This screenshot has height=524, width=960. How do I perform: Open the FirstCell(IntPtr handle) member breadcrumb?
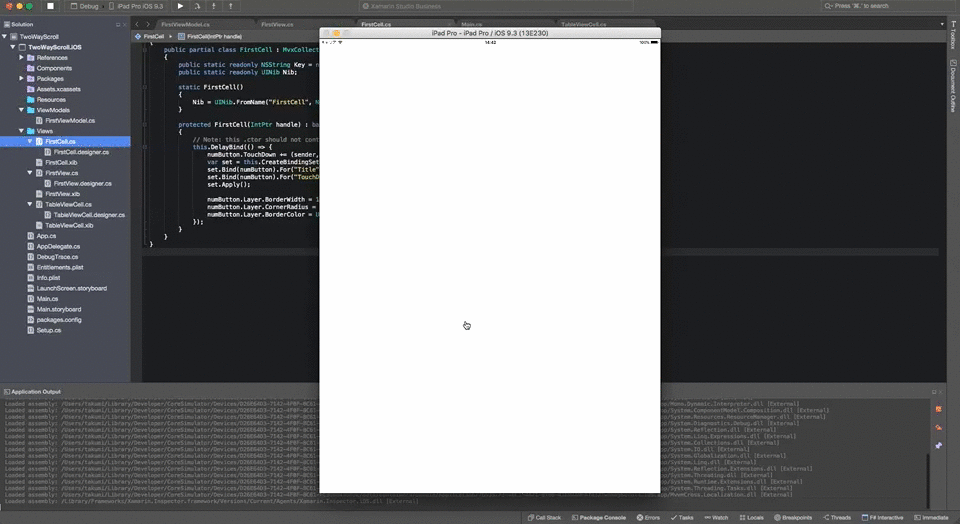210,37
